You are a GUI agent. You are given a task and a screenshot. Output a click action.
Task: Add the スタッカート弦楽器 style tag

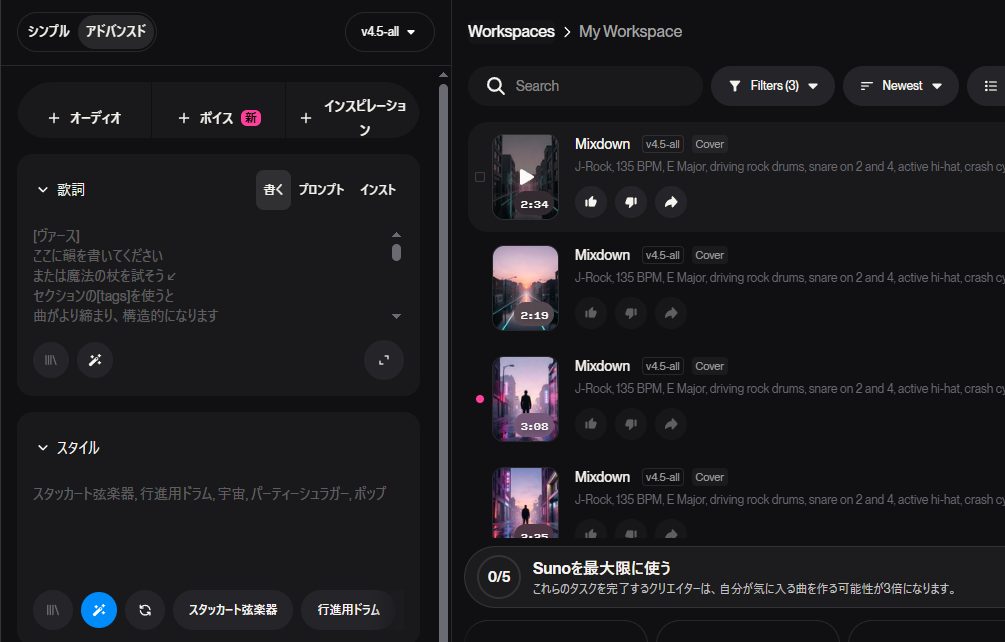(x=233, y=610)
